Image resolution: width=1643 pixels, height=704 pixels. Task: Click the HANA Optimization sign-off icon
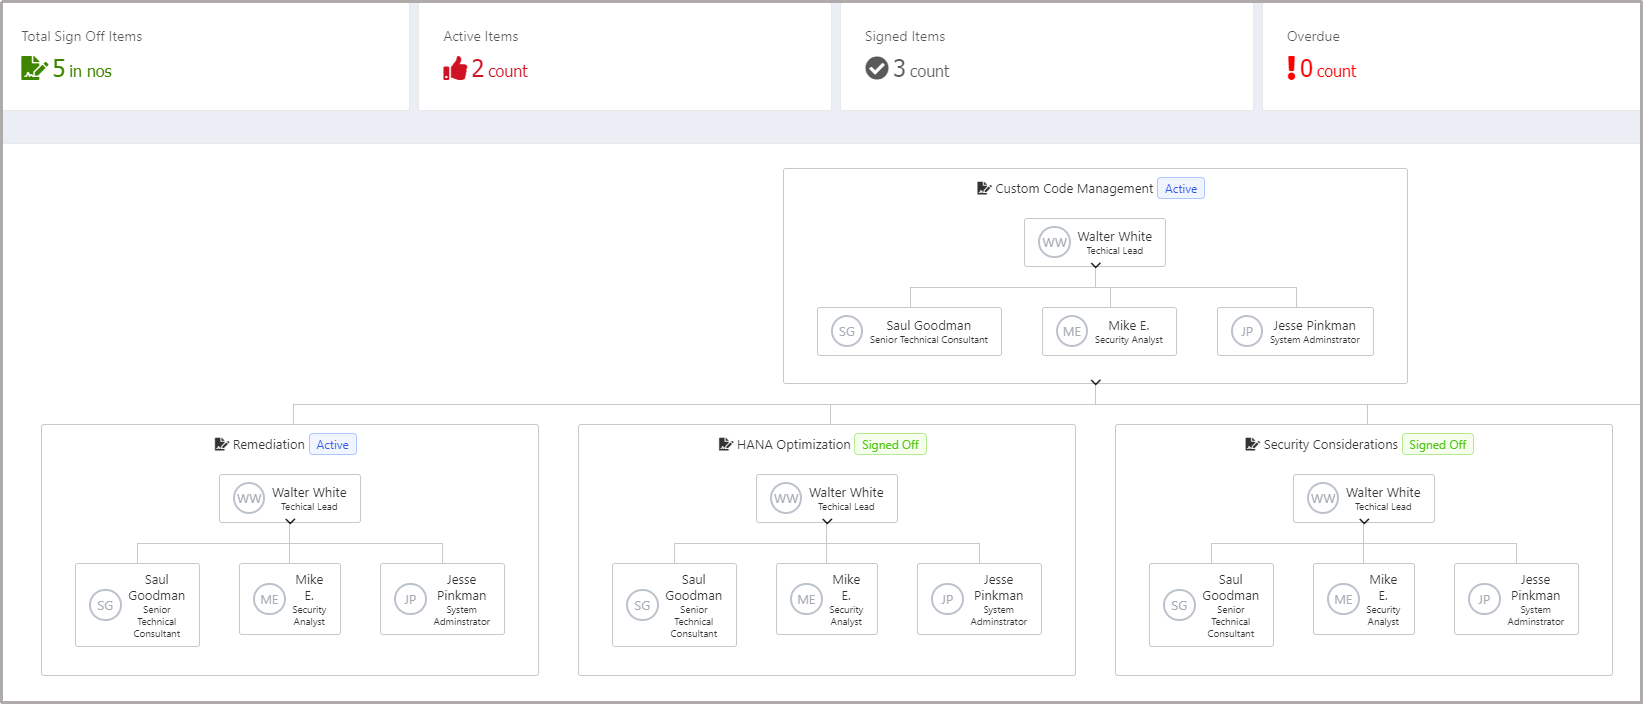click(726, 444)
